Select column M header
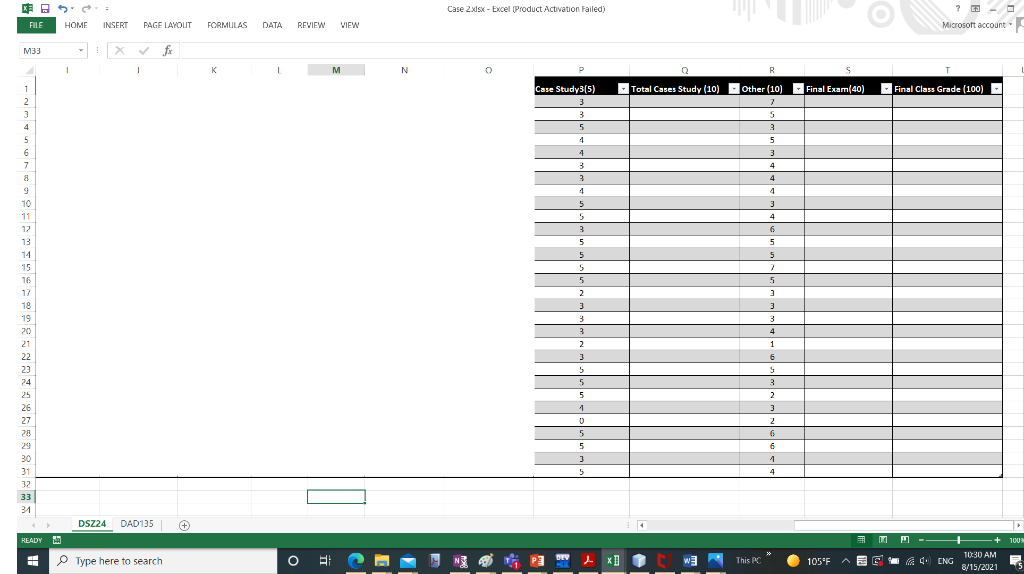 pos(336,70)
